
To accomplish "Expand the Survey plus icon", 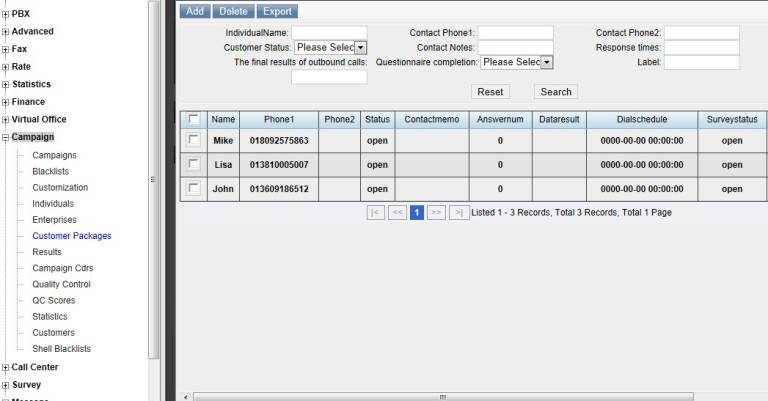I will pos(6,385).
